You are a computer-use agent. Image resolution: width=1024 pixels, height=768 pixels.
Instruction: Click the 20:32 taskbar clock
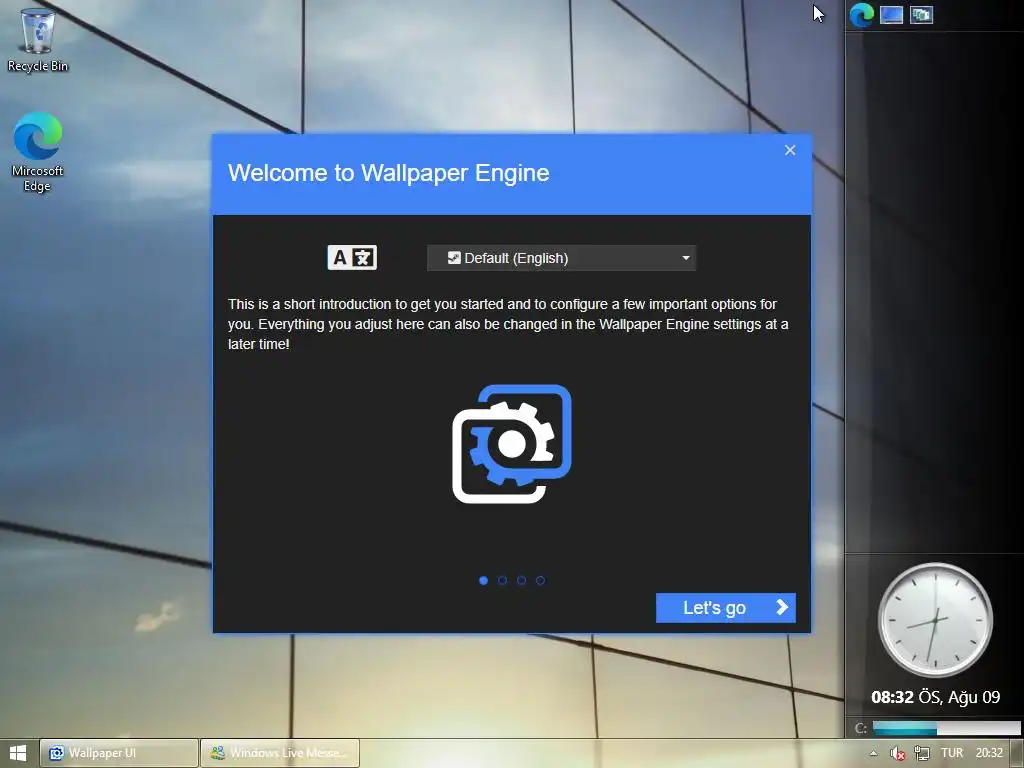click(x=989, y=753)
